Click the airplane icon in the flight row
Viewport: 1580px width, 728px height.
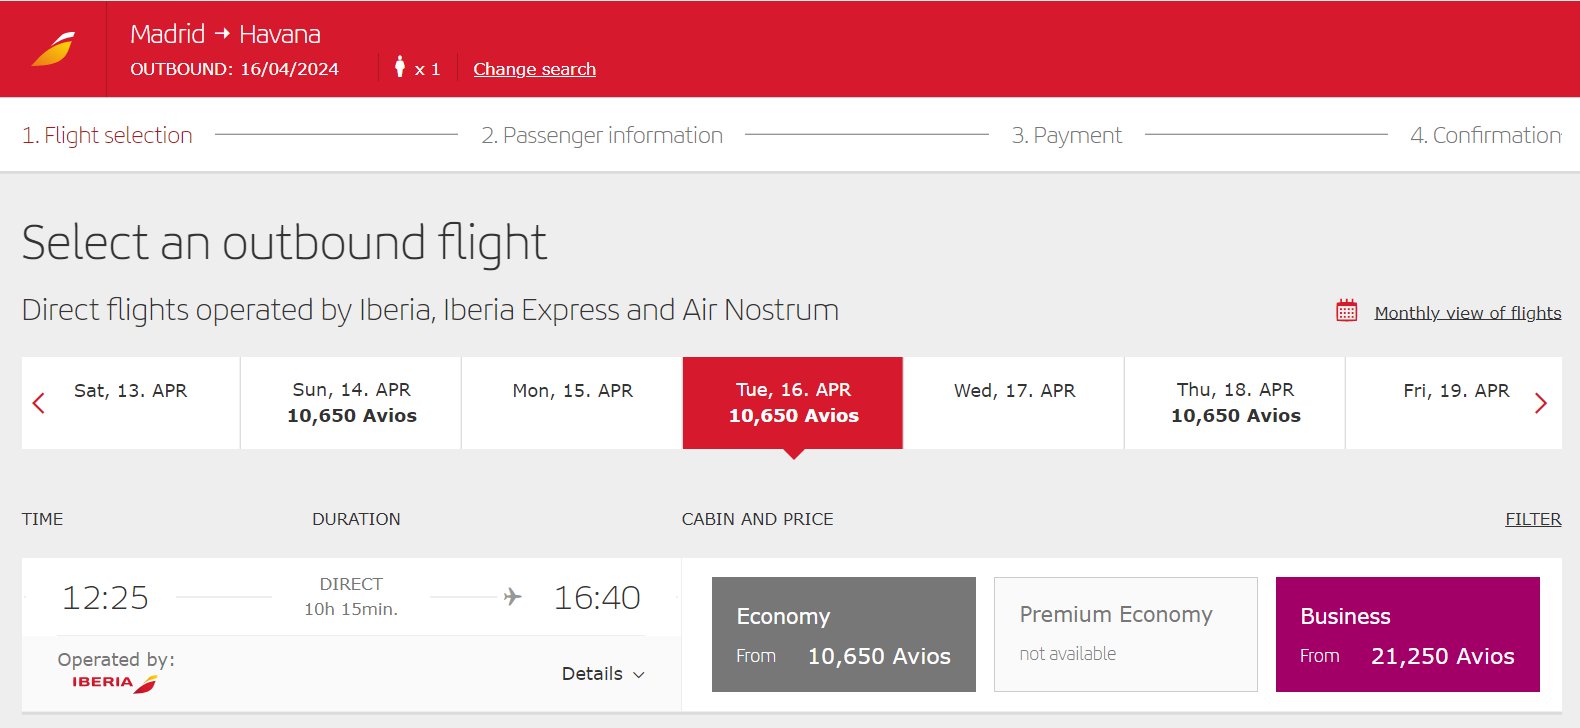[512, 597]
